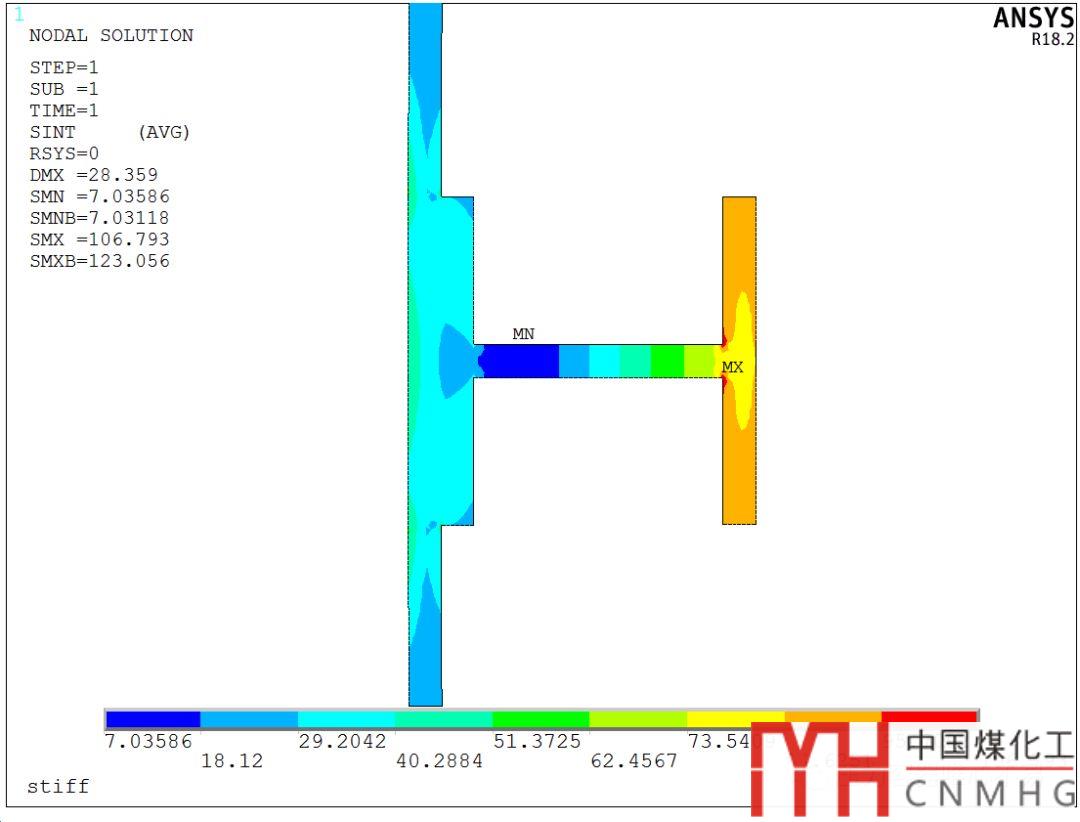
Task: Select the red legend color band
Action: coord(928,717)
